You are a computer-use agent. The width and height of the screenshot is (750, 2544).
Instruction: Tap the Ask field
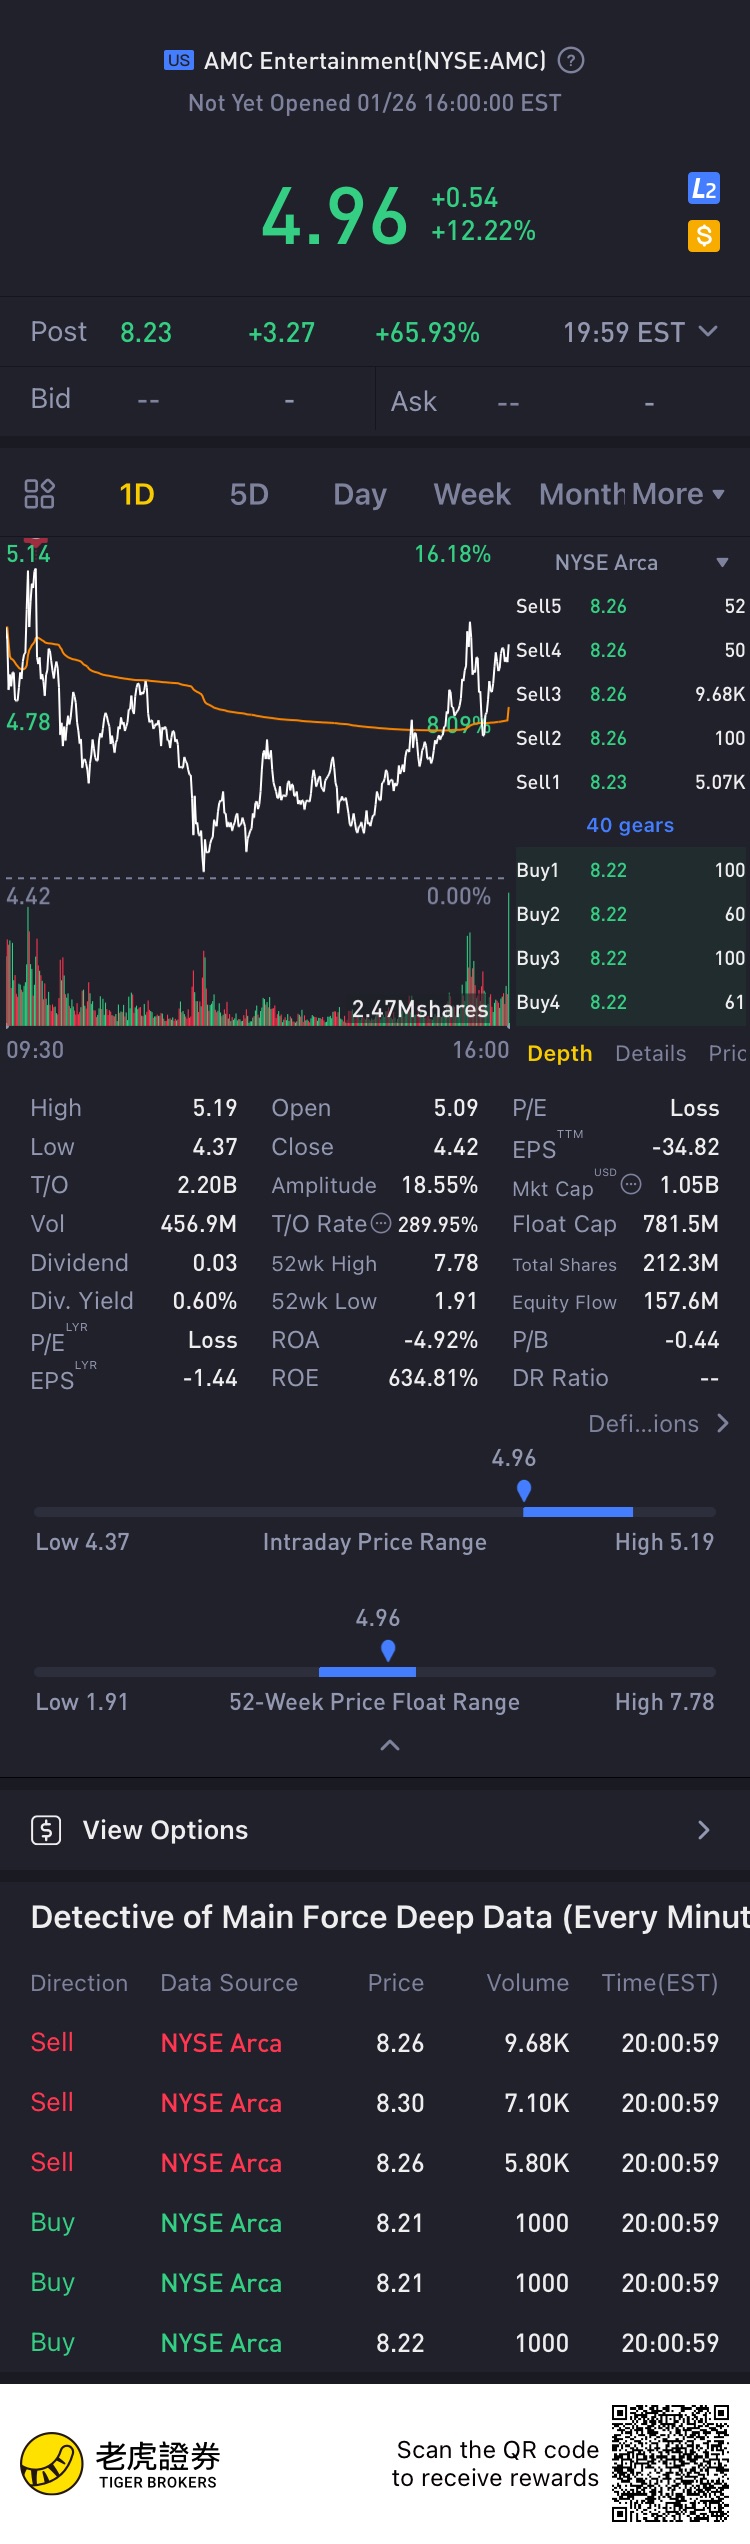[x=563, y=401]
